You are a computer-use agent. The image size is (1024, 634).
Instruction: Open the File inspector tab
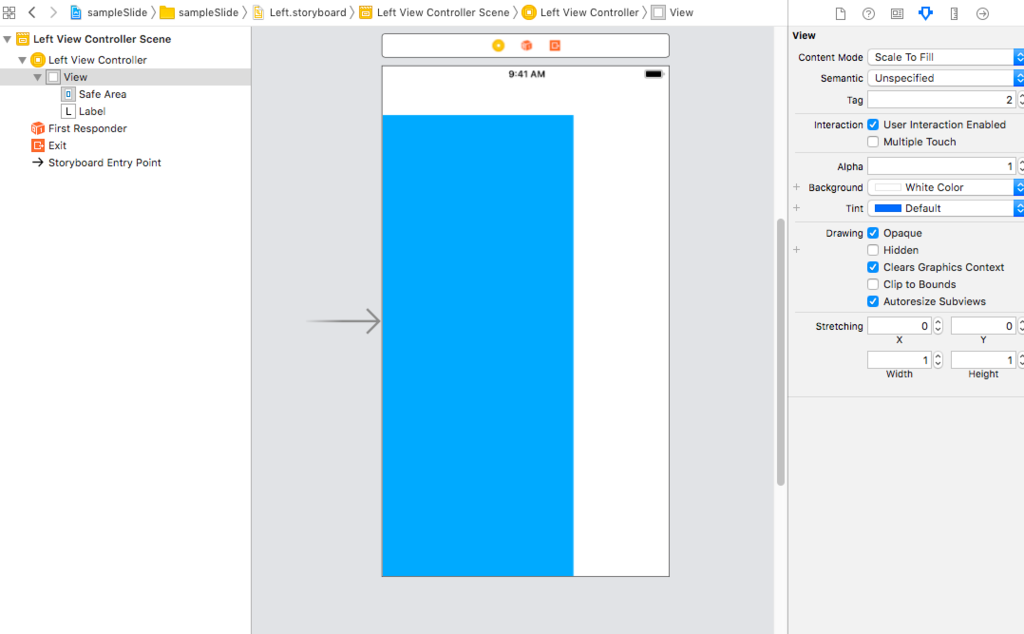coord(840,14)
